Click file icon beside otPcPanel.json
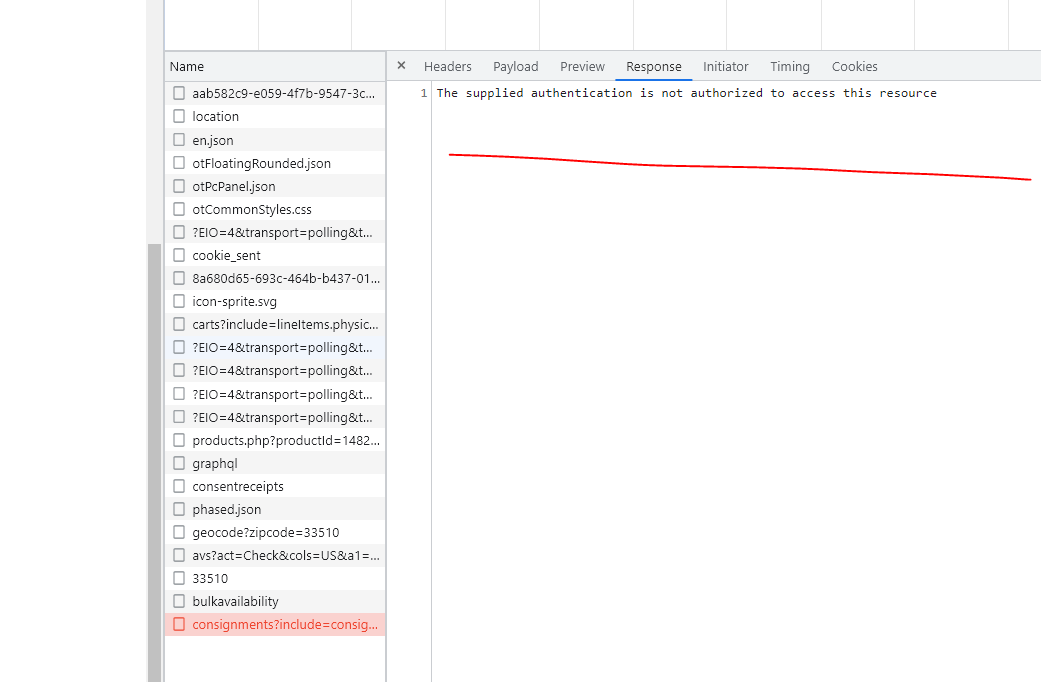Screen dimensions: 1041x682 pos(179,186)
